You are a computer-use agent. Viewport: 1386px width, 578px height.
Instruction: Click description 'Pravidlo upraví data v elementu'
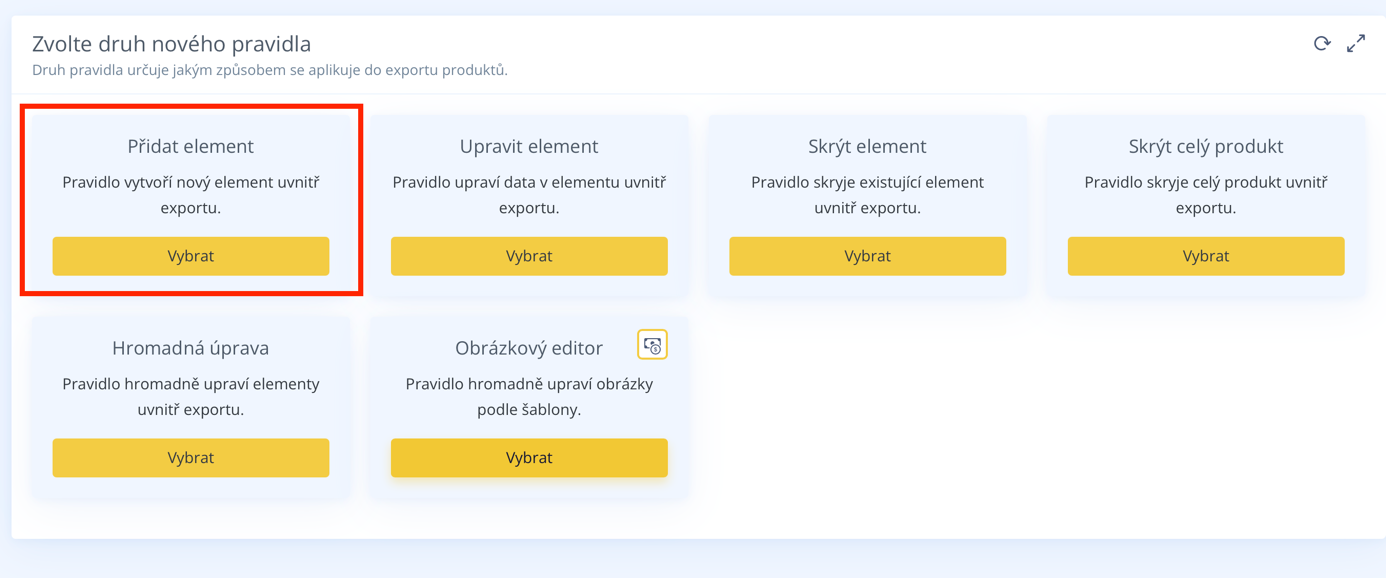[x=529, y=195]
